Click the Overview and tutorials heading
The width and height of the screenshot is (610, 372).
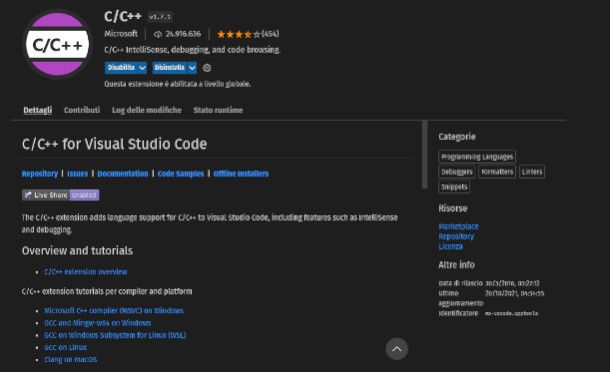pyautogui.click(x=77, y=251)
